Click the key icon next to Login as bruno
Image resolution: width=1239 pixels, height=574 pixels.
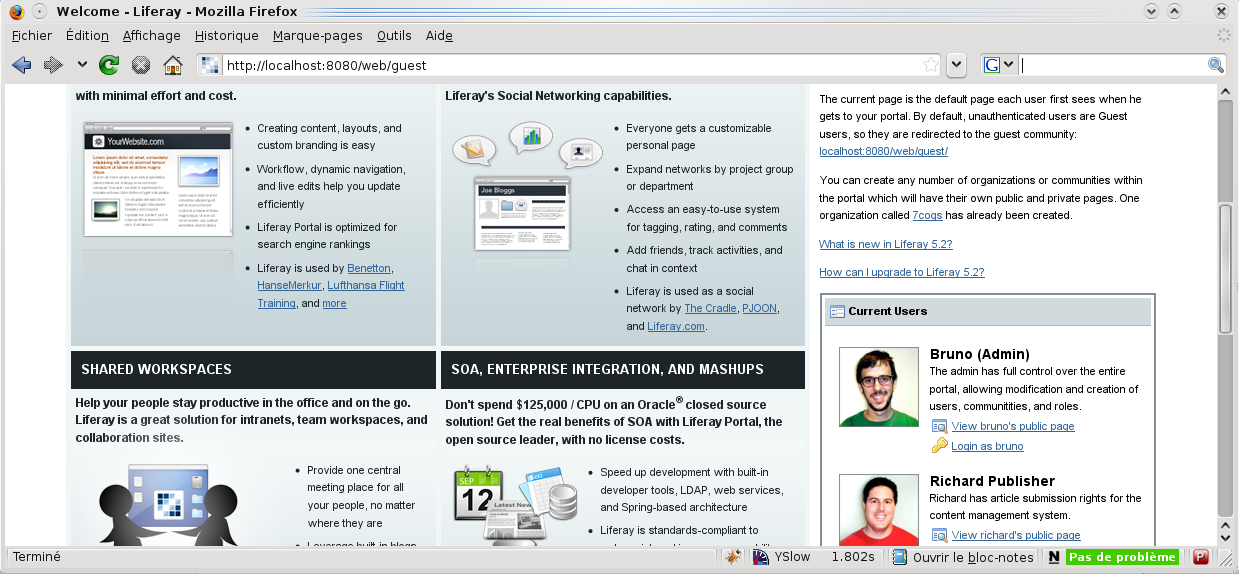tap(939, 446)
